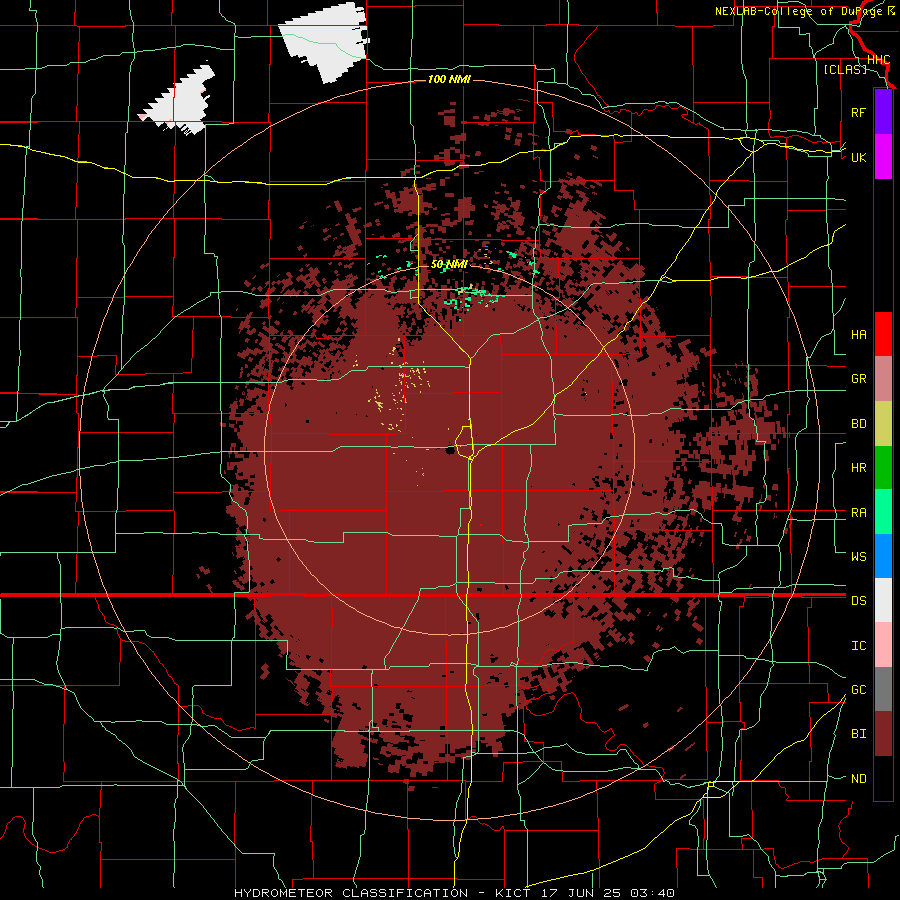Click the white DS legend swatch
This screenshot has height=900, width=900.
pos(883,600)
